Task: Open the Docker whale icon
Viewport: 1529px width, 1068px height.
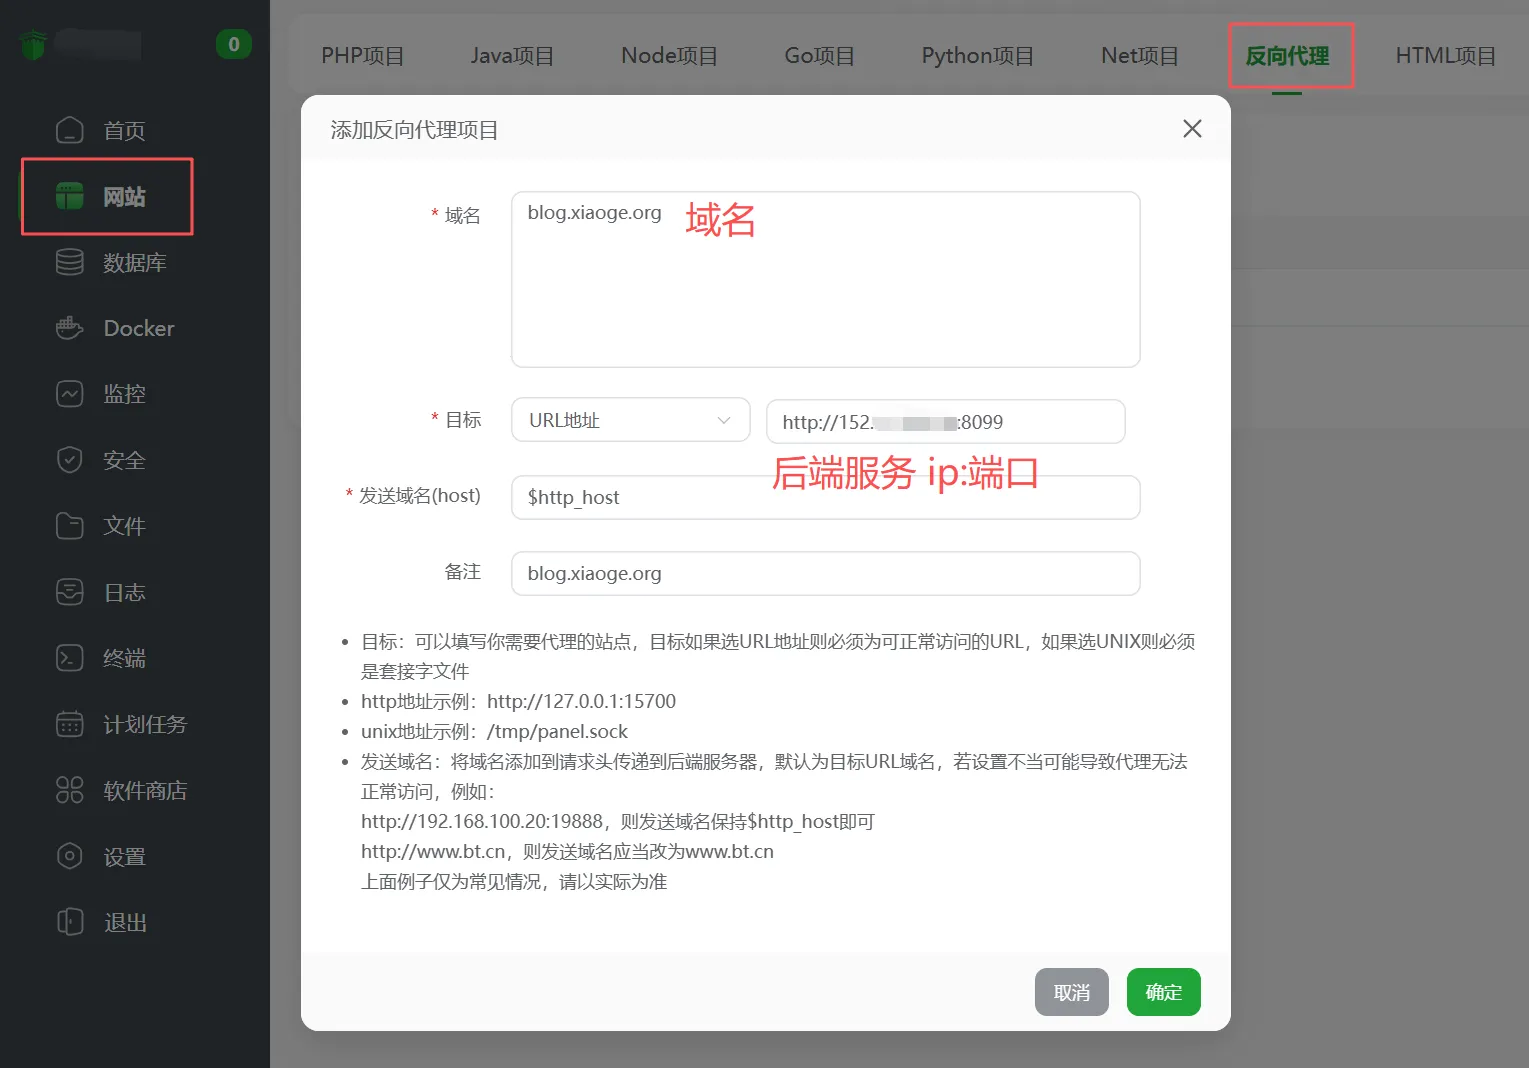Action: click(x=70, y=328)
